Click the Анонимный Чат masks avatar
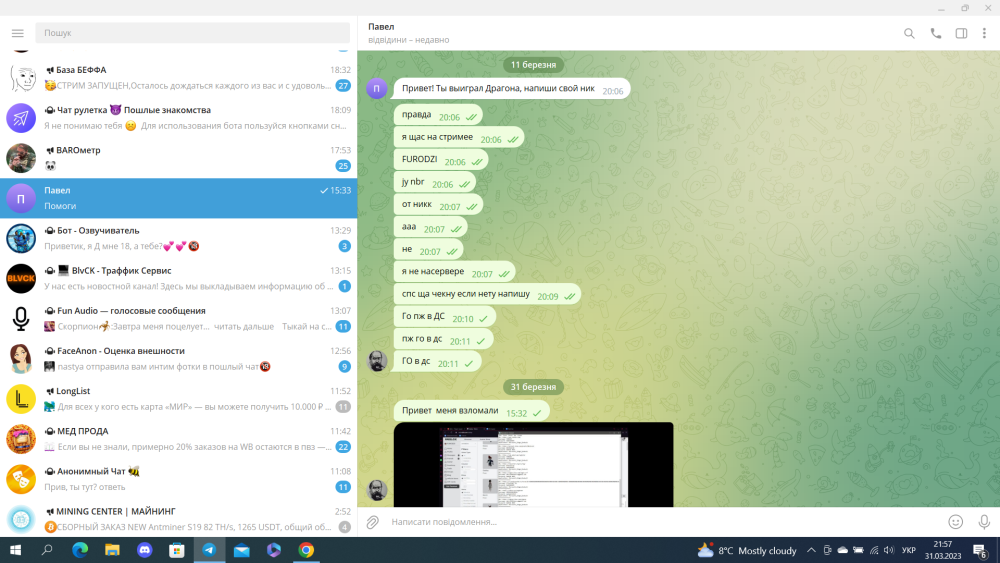 [x=21, y=479]
